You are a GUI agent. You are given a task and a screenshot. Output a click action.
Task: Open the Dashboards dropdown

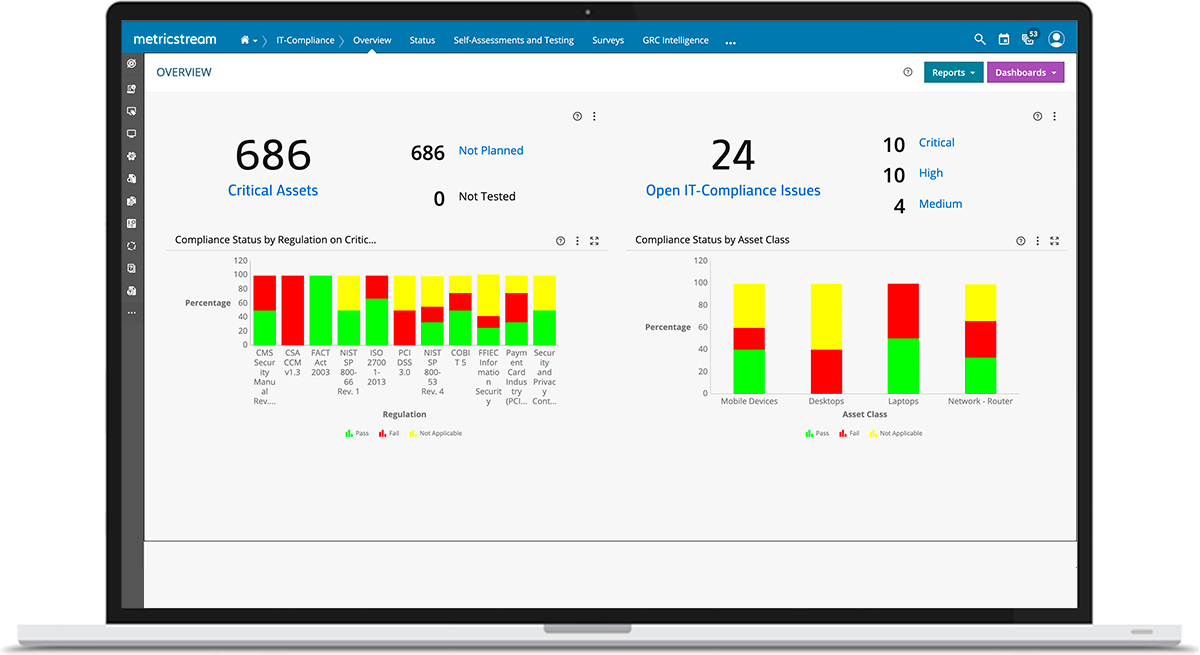coord(1025,72)
